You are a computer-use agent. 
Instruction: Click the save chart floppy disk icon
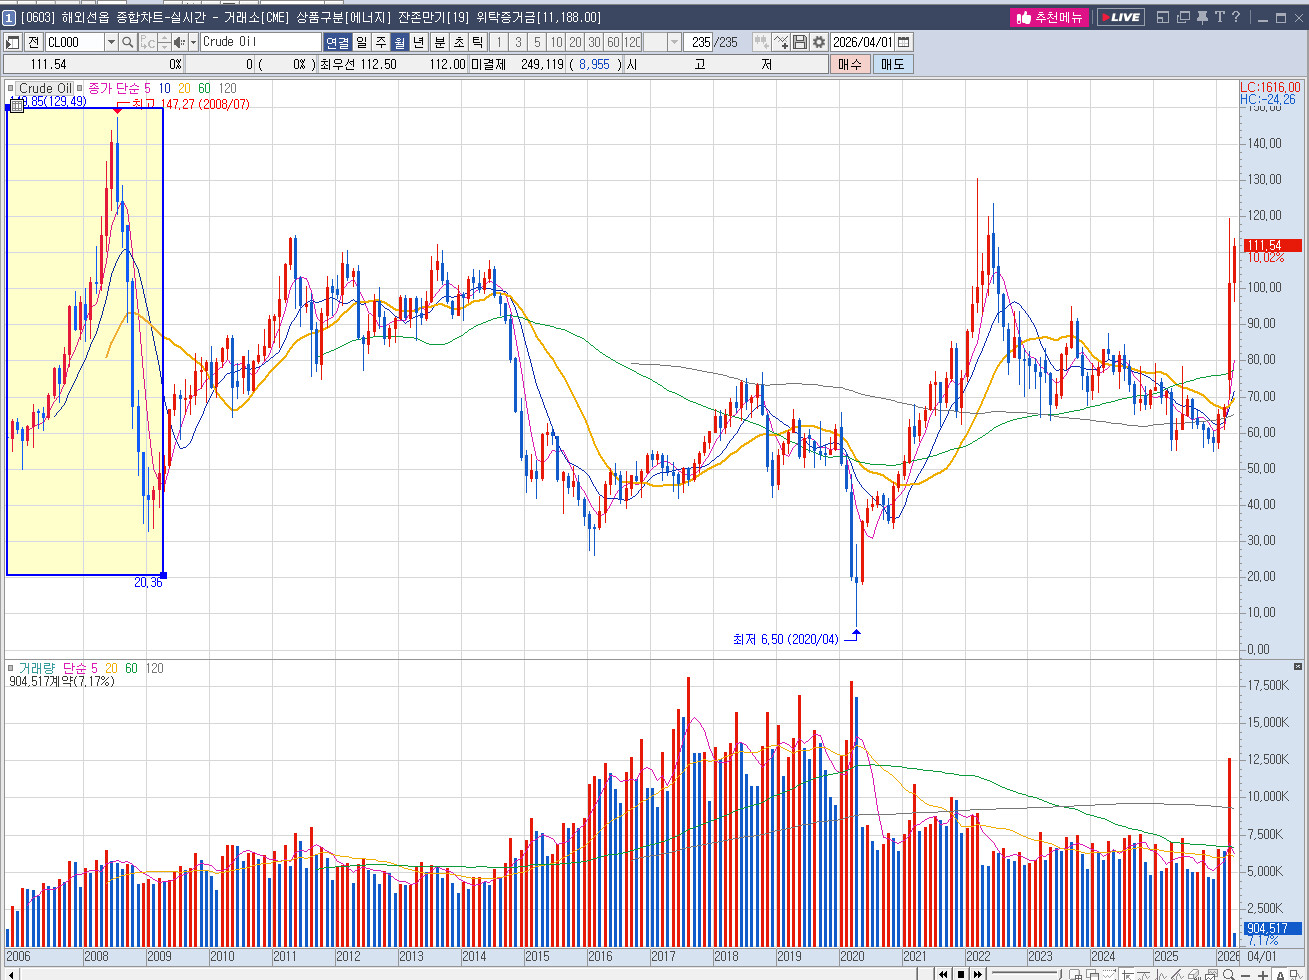pos(800,42)
